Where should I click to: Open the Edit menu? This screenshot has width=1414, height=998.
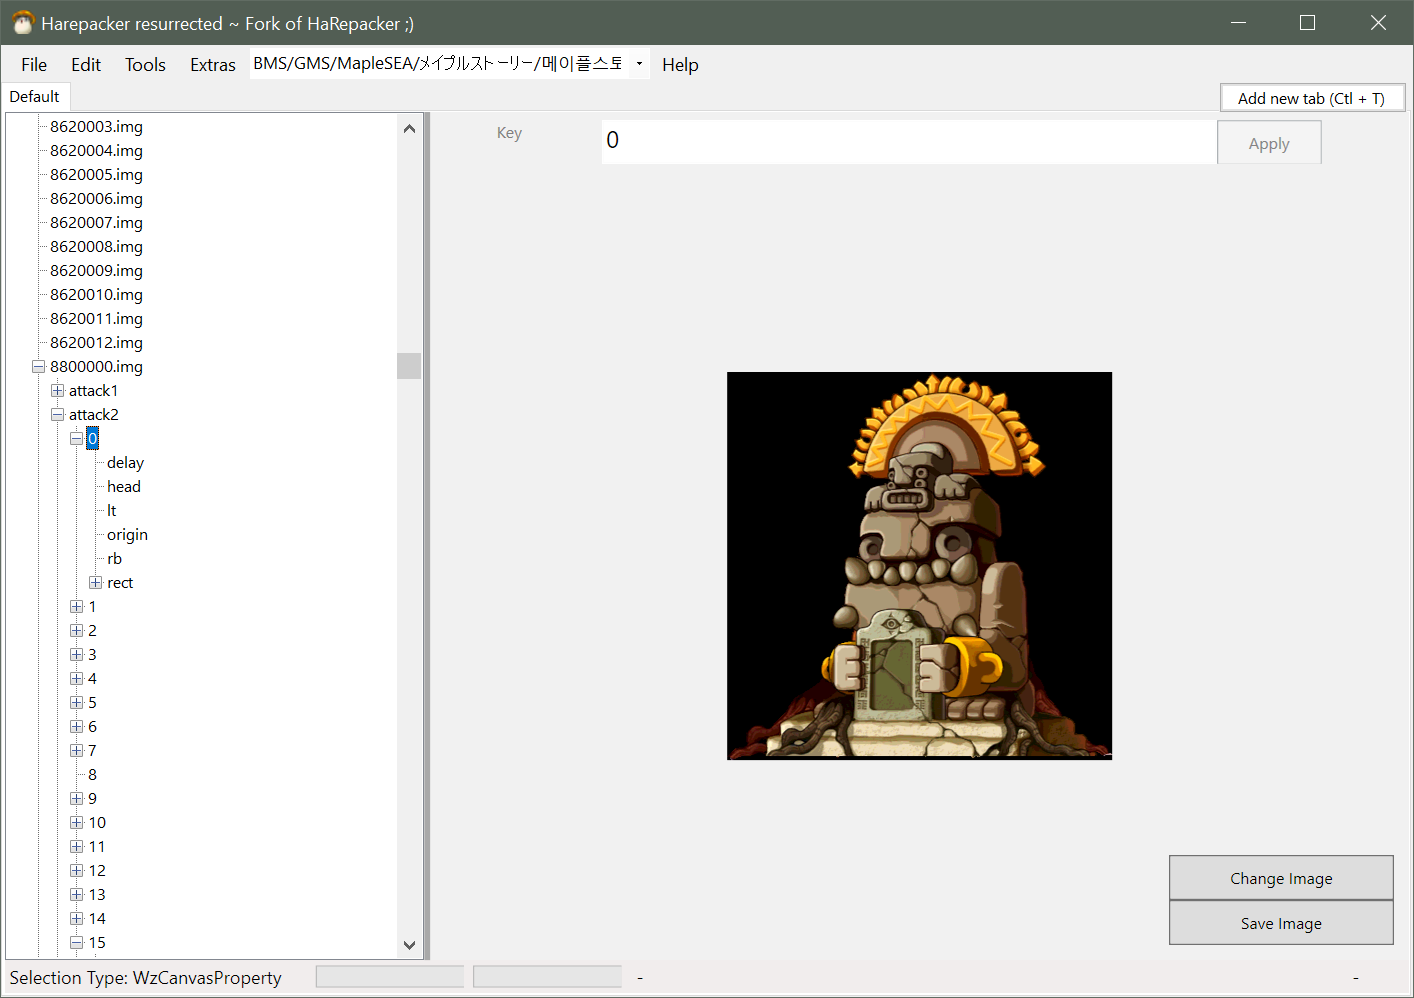pyautogui.click(x=86, y=65)
